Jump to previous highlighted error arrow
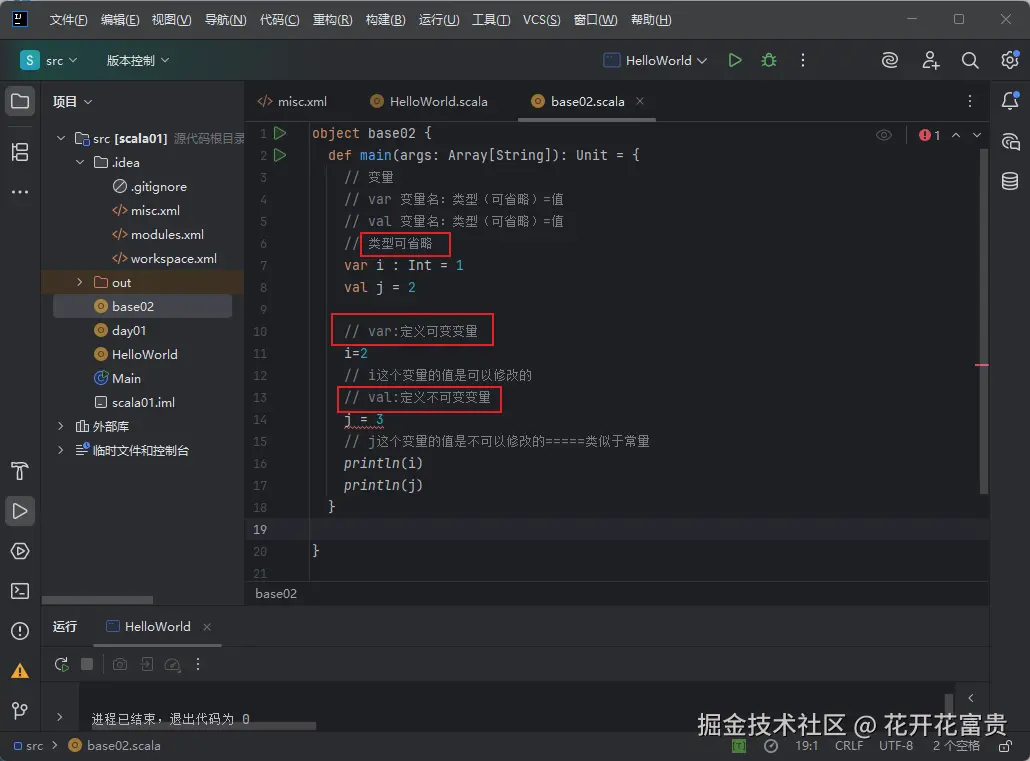The image size is (1030, 761). pos(956,135)
